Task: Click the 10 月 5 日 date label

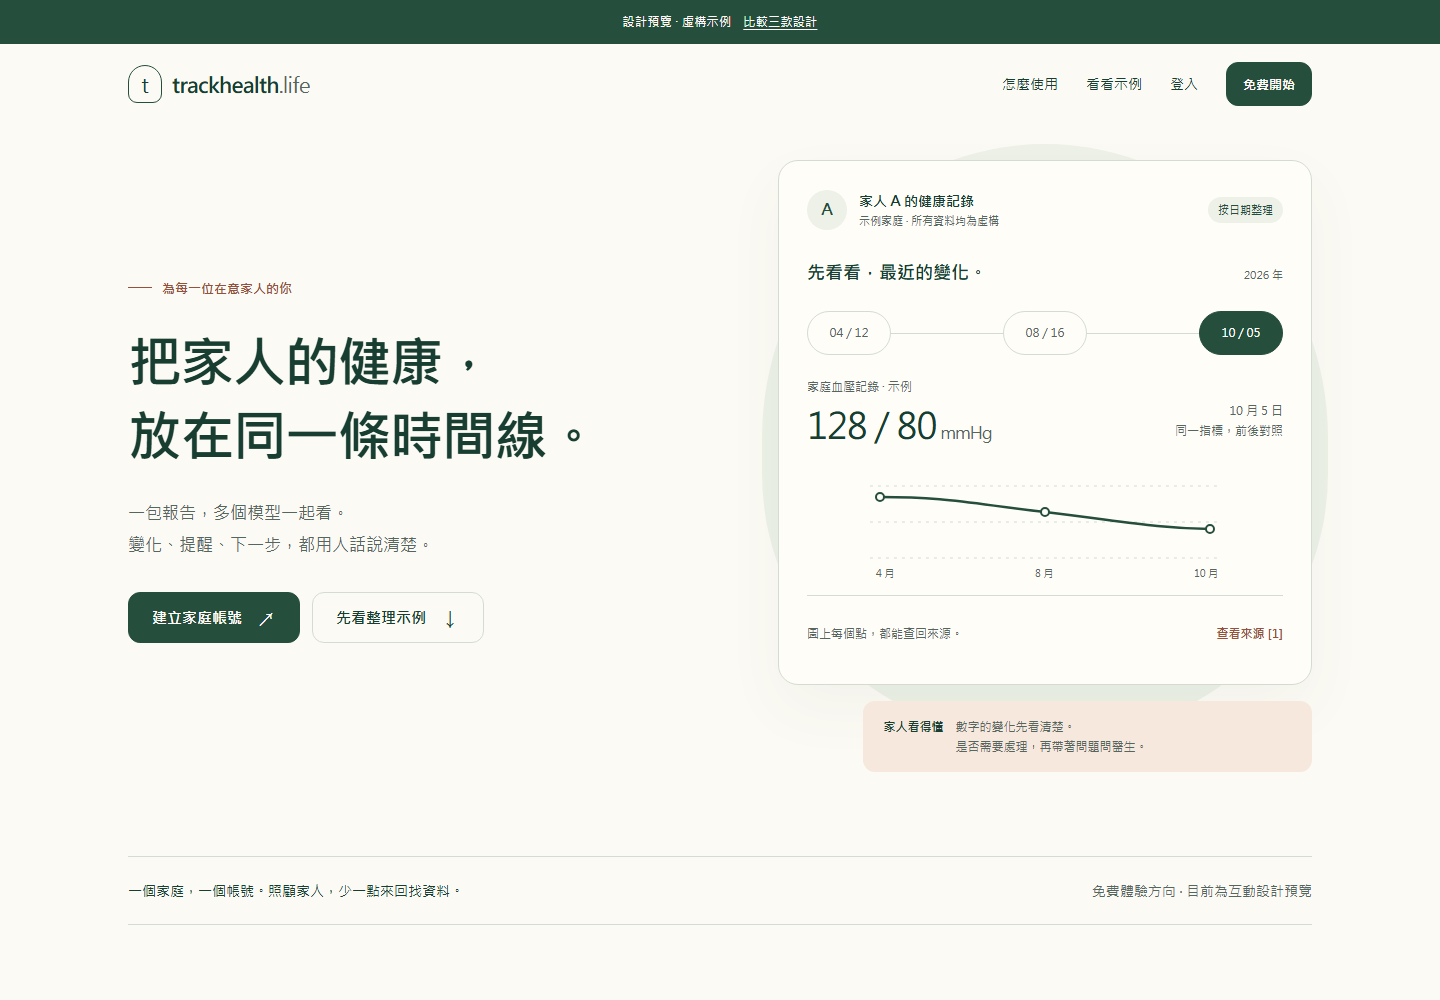Action: click(1256, 411)
